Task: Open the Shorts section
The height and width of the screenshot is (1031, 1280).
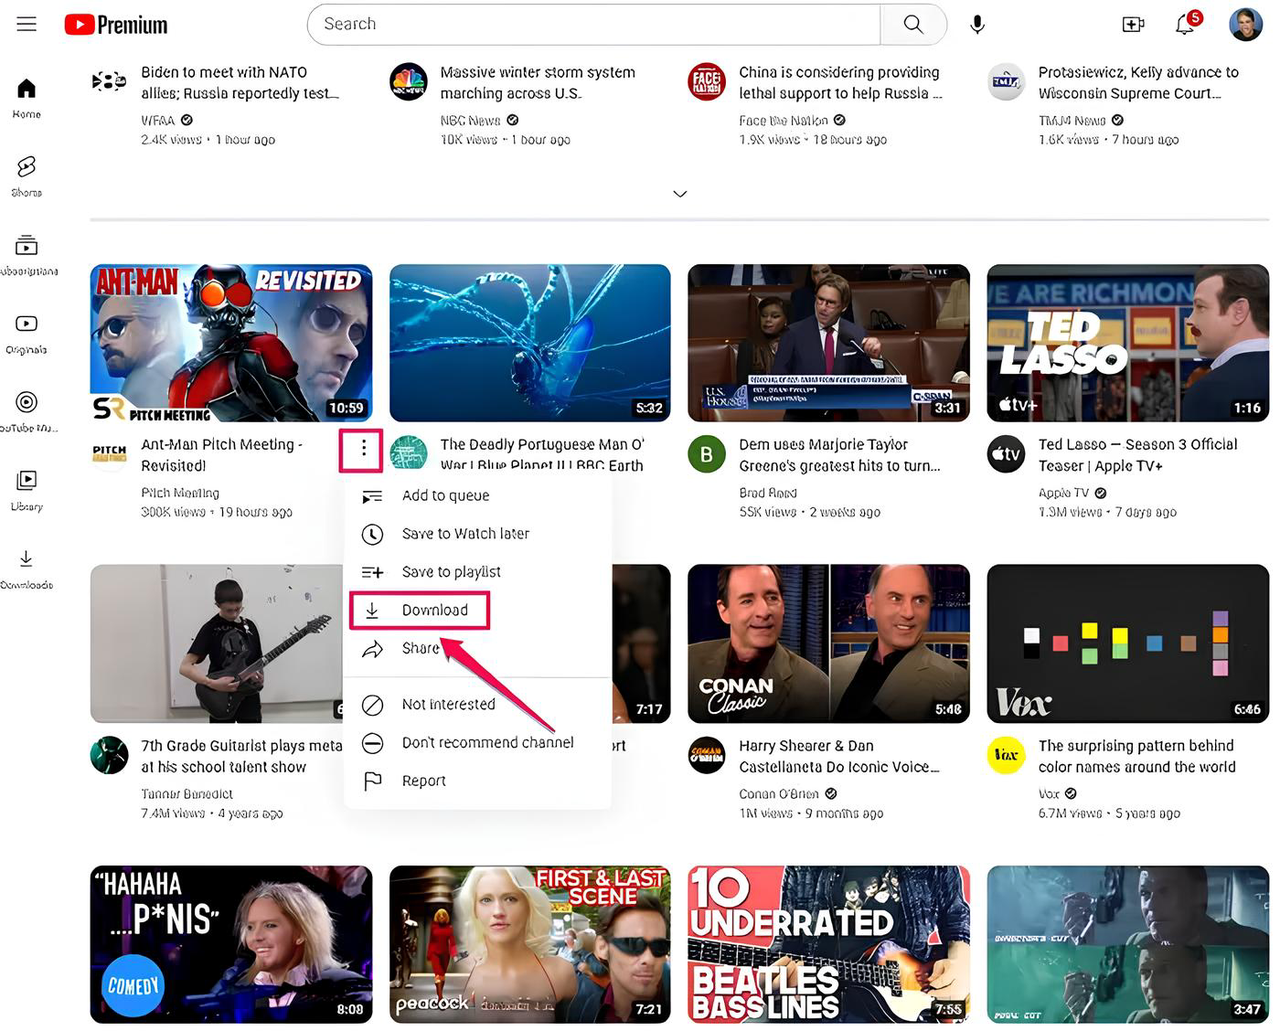Action: [x=25, y=170]
